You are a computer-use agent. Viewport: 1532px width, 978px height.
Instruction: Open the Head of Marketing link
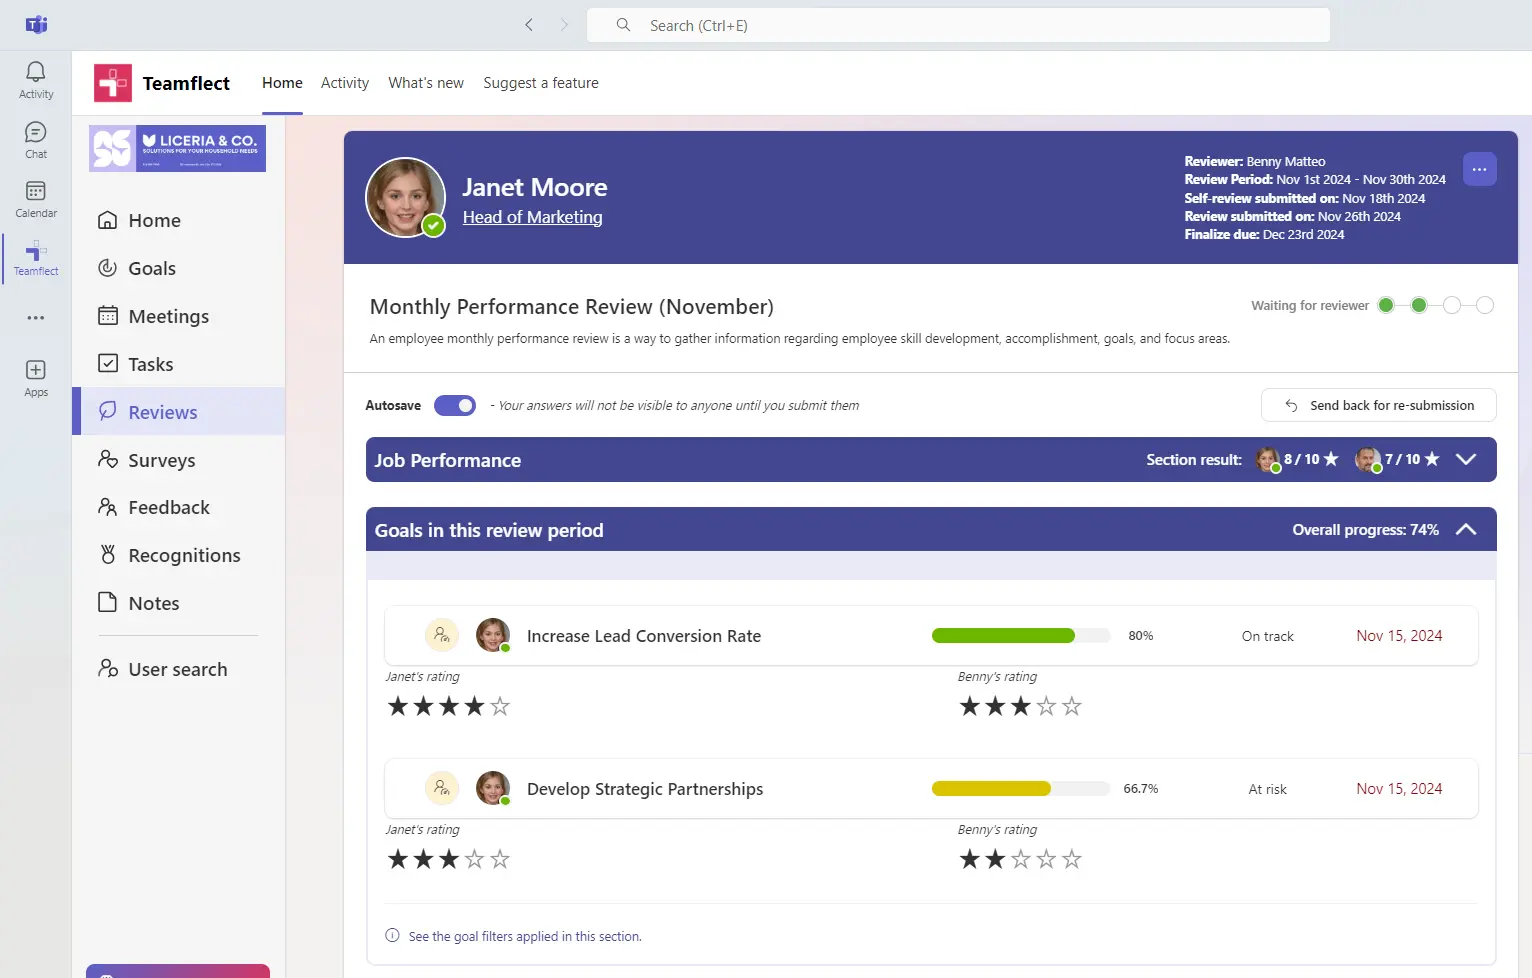tap(532, 217)
